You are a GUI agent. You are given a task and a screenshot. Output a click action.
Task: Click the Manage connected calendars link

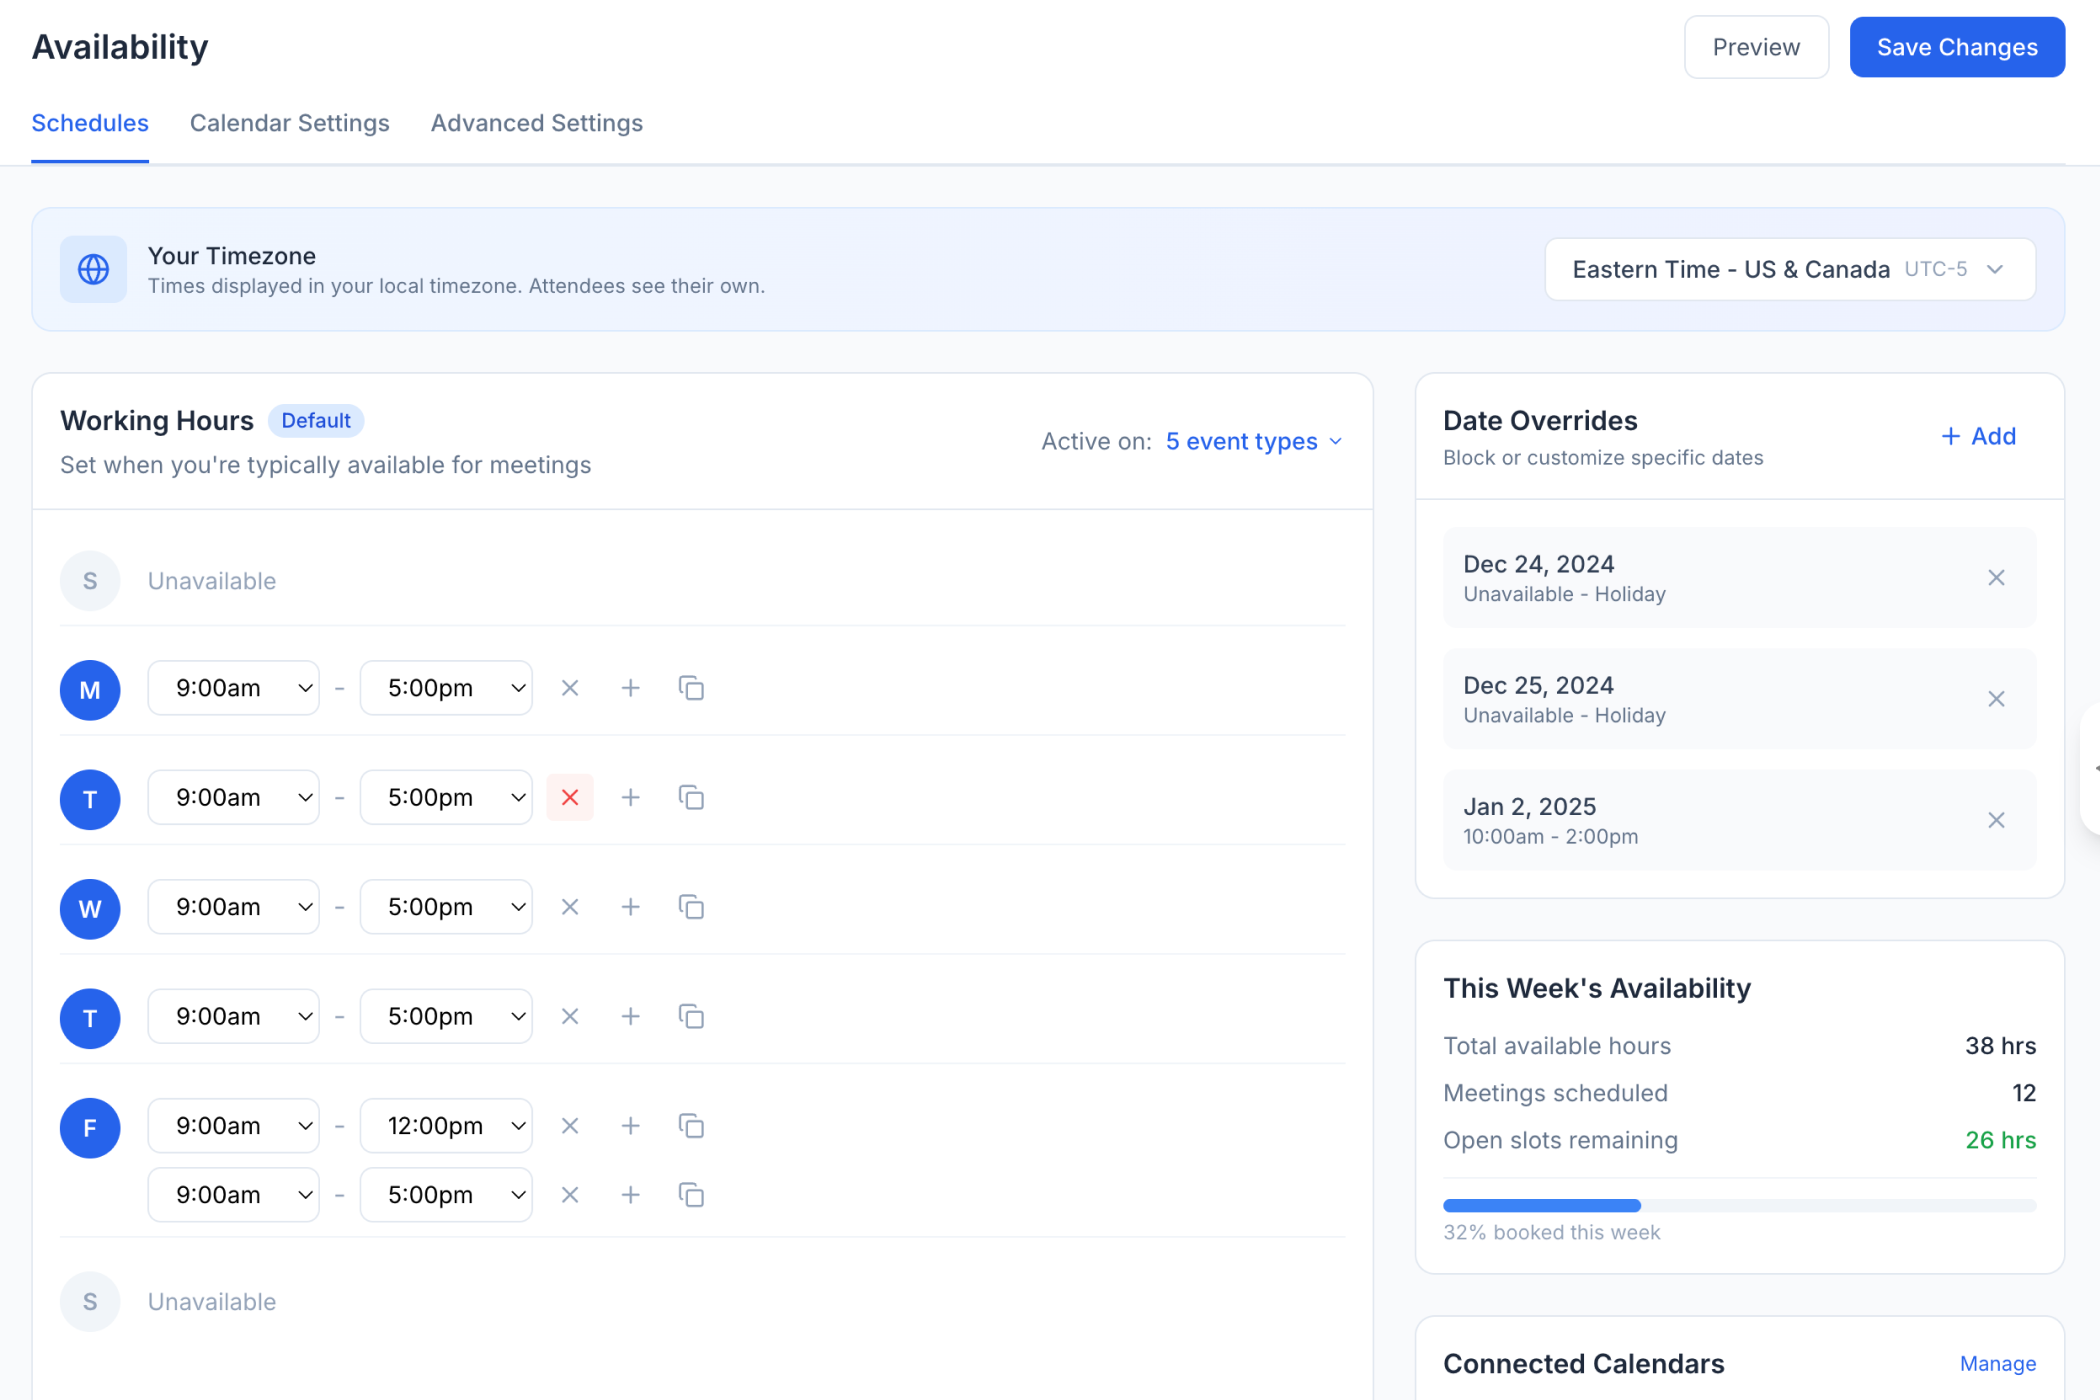(1997, 1364)
